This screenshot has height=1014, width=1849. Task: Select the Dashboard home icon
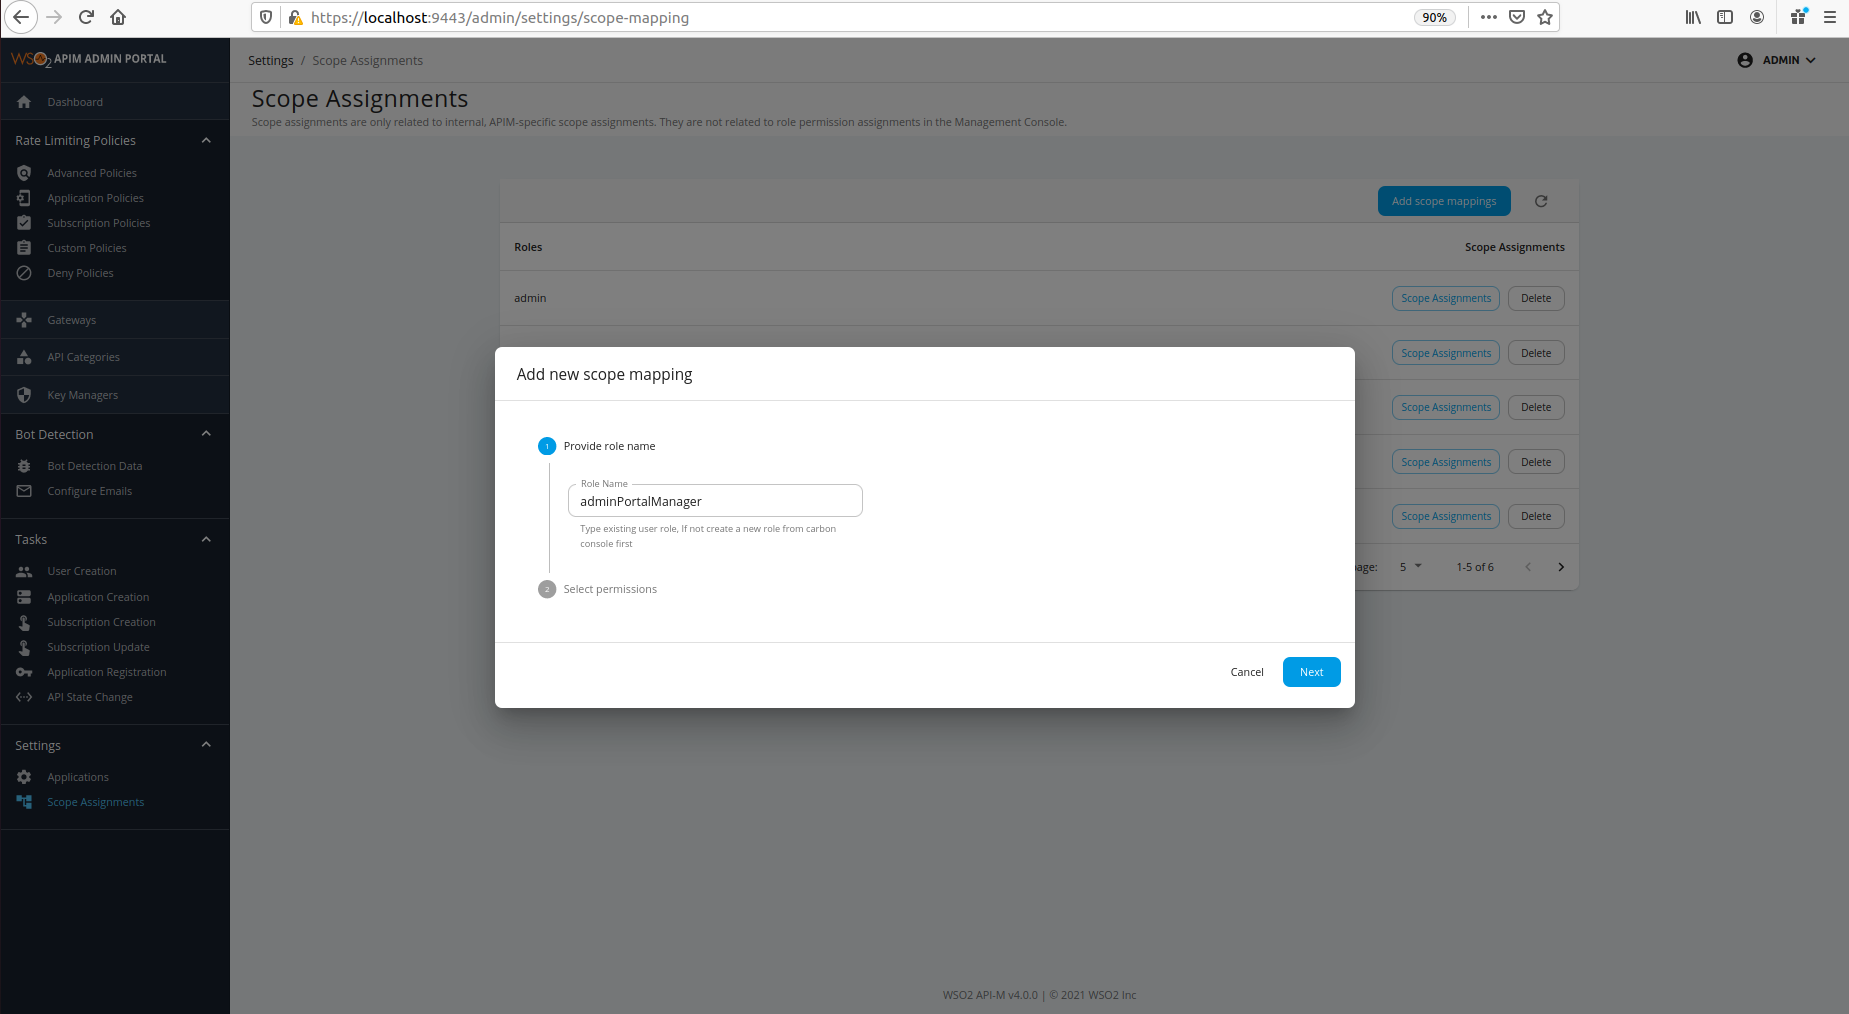click(23, 101)
